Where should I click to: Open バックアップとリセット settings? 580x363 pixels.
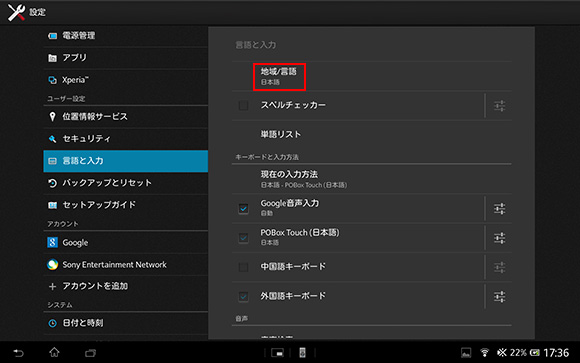tap(125, 183)
